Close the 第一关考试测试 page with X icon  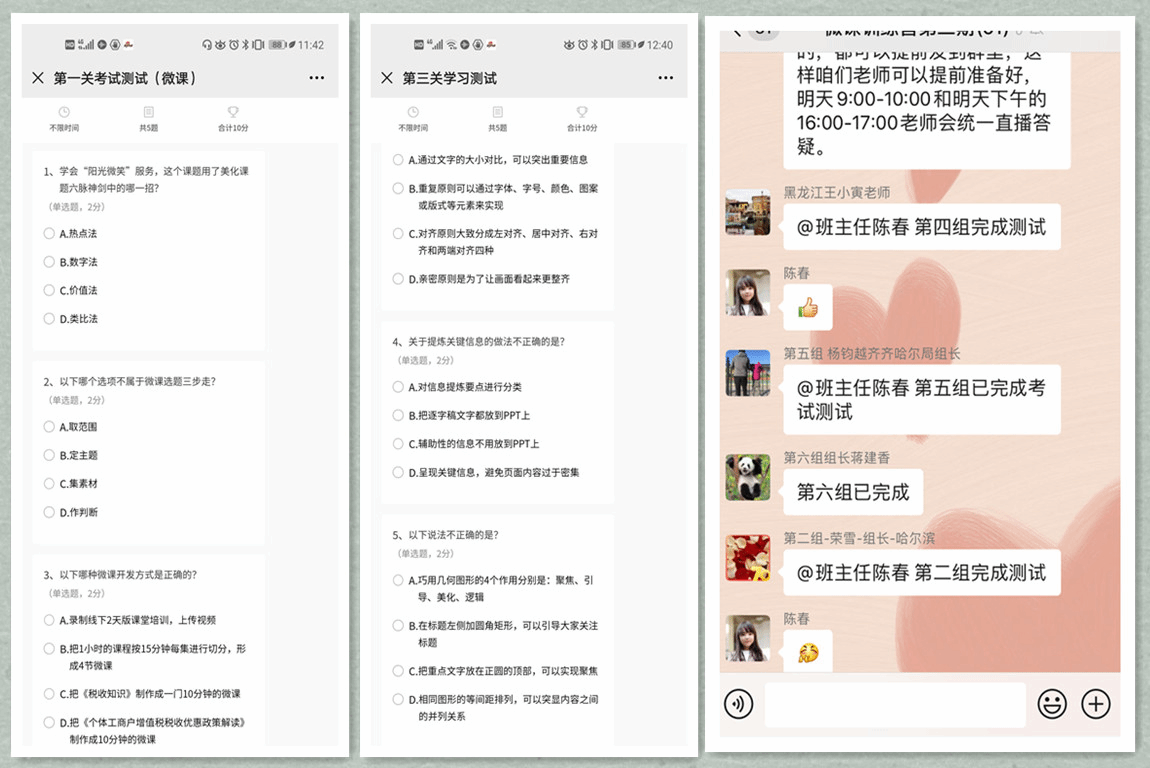(38, 78)
